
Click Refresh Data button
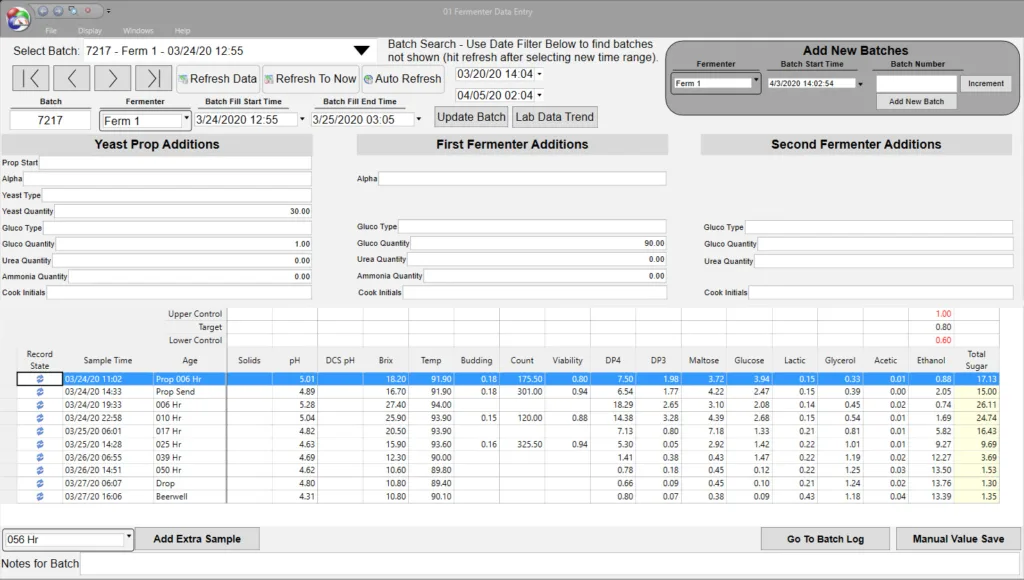(217, 79)
